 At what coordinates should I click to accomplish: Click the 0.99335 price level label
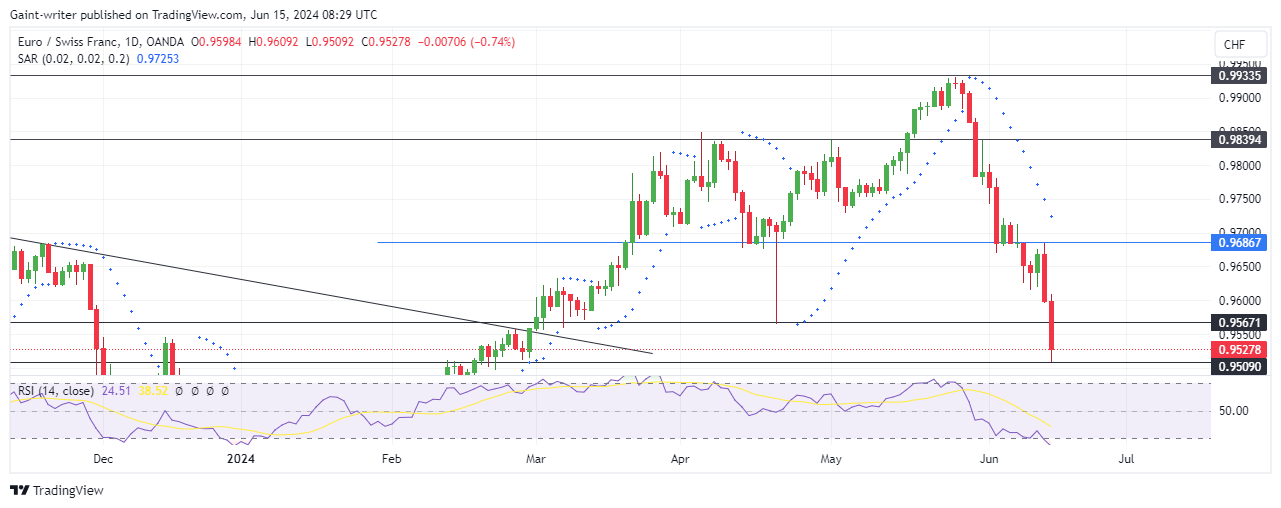point(1240,75)
